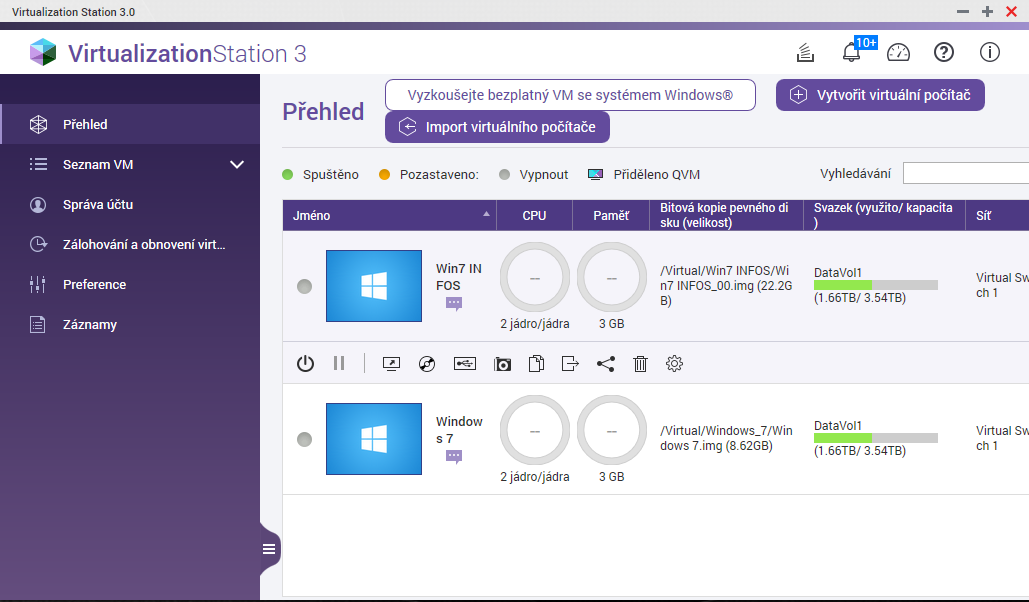Clone the VM using copy icon
1029x602 pixels.
coord(536,364)
